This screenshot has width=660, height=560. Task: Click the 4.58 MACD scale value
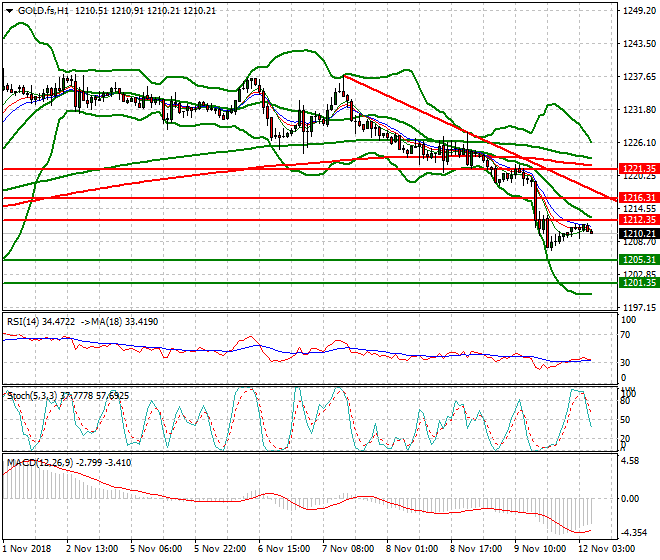tap(630, 461)
